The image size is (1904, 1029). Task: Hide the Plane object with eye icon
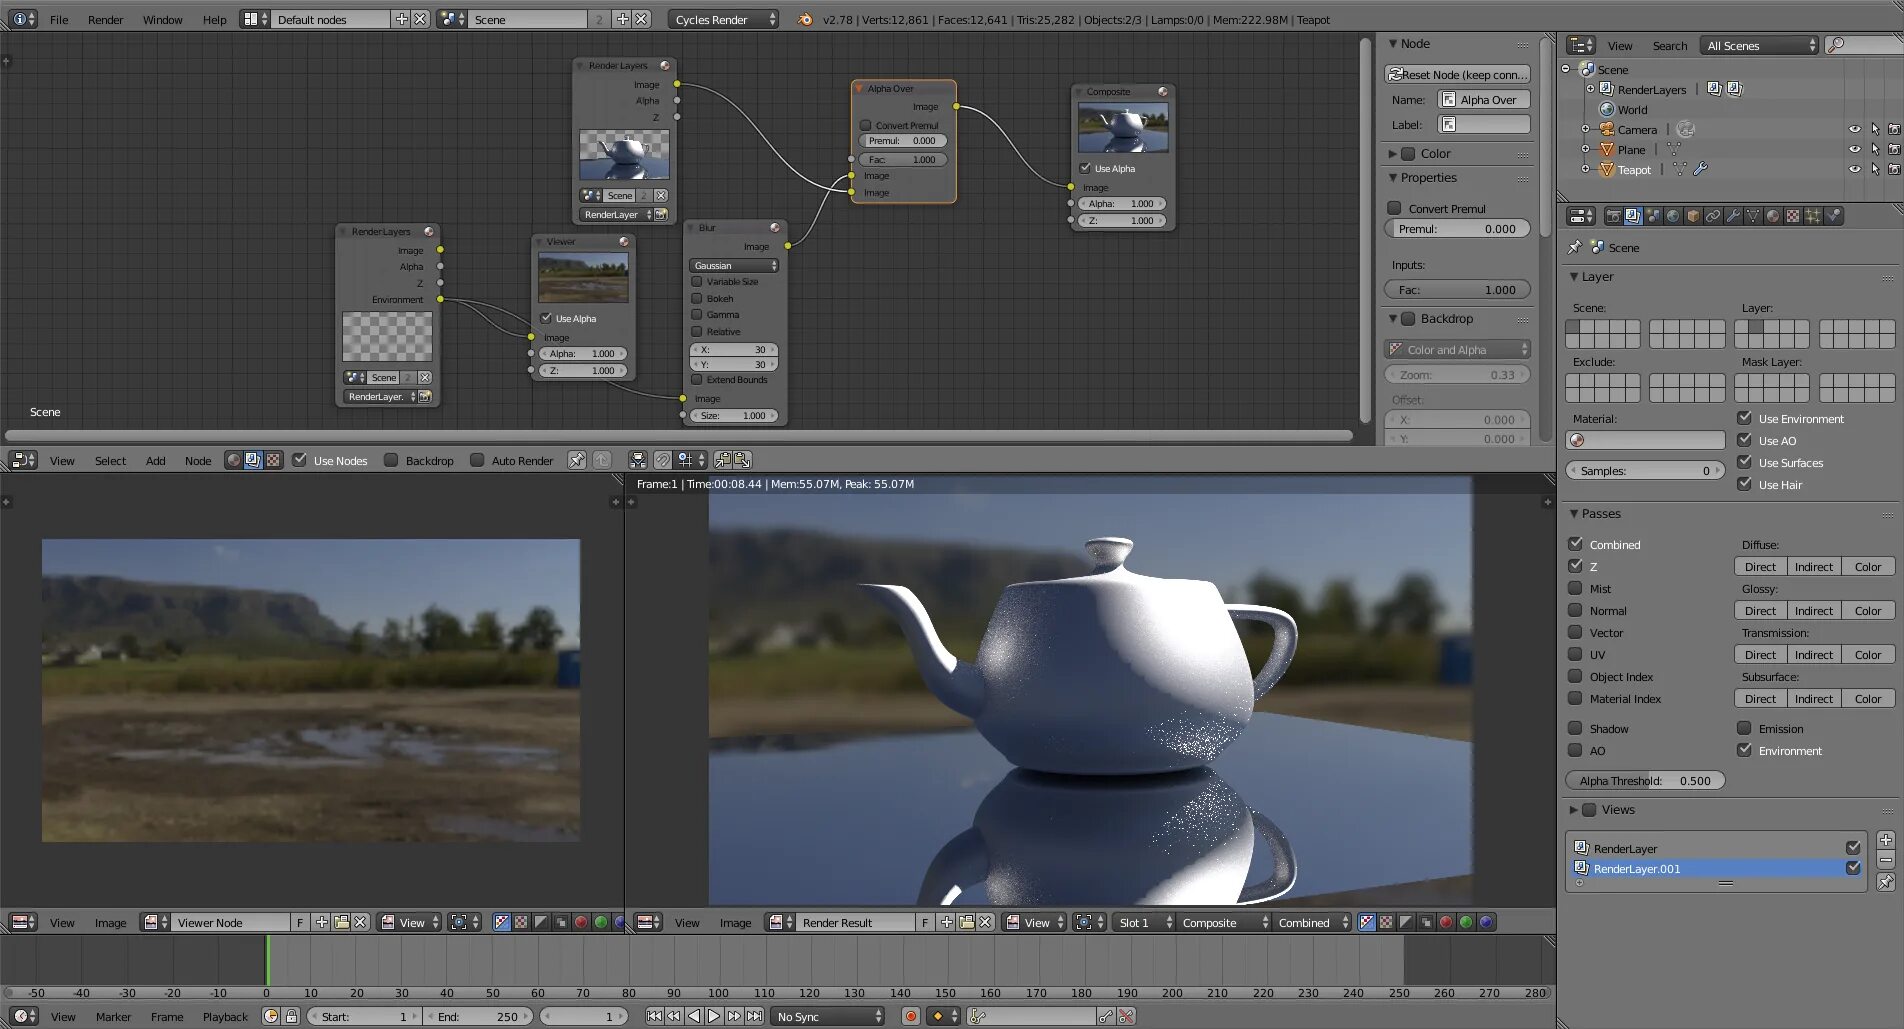[1854, 150]
